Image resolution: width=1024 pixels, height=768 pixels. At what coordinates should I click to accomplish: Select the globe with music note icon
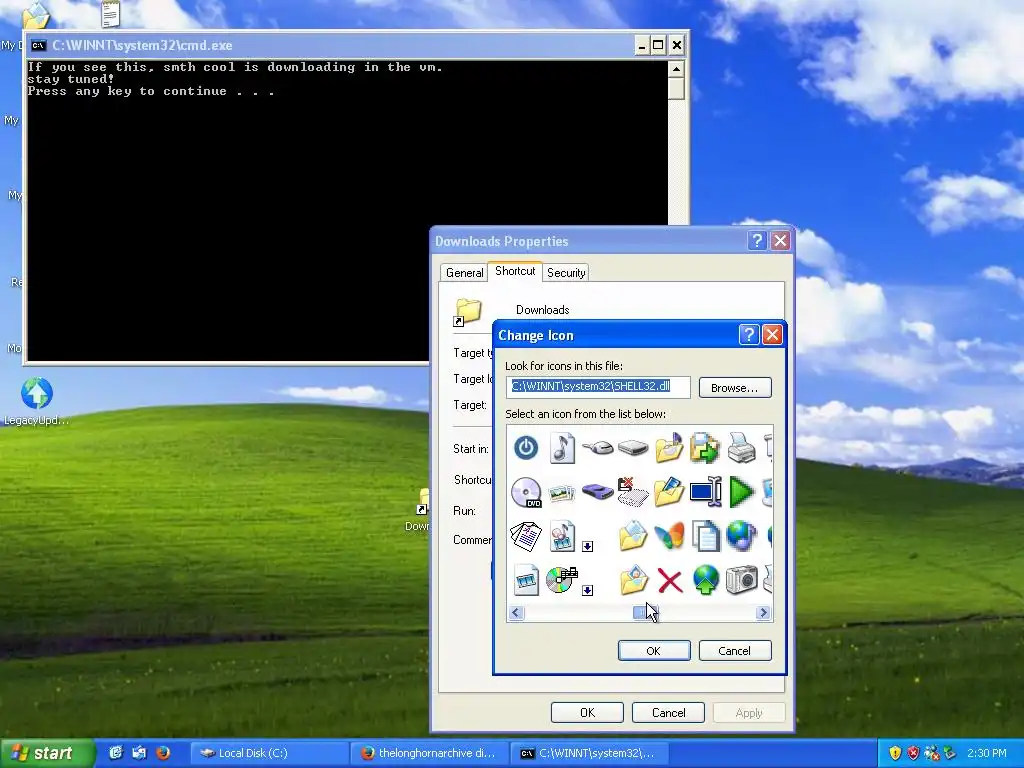[x=741, y=536]
